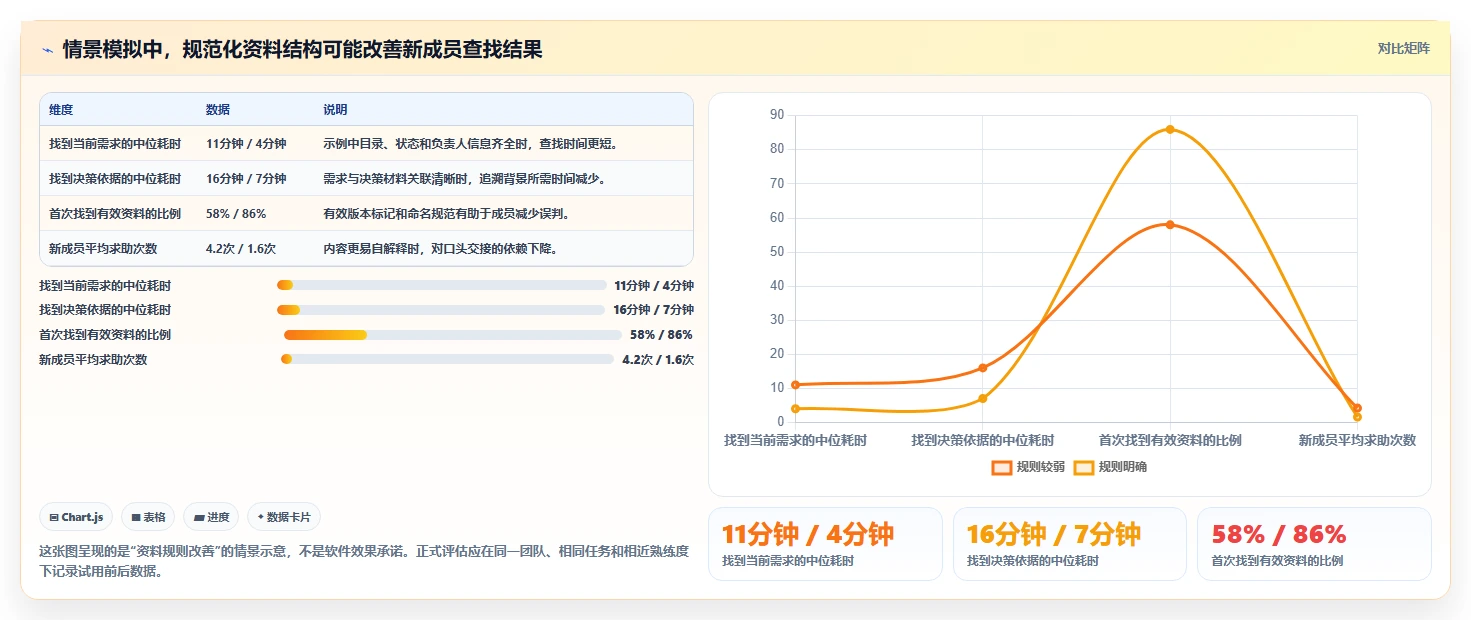Screen dimensions: 1471x620
Task: Click the progress bar for 新成员平均求助次数
Action: (x=447, y=359)
